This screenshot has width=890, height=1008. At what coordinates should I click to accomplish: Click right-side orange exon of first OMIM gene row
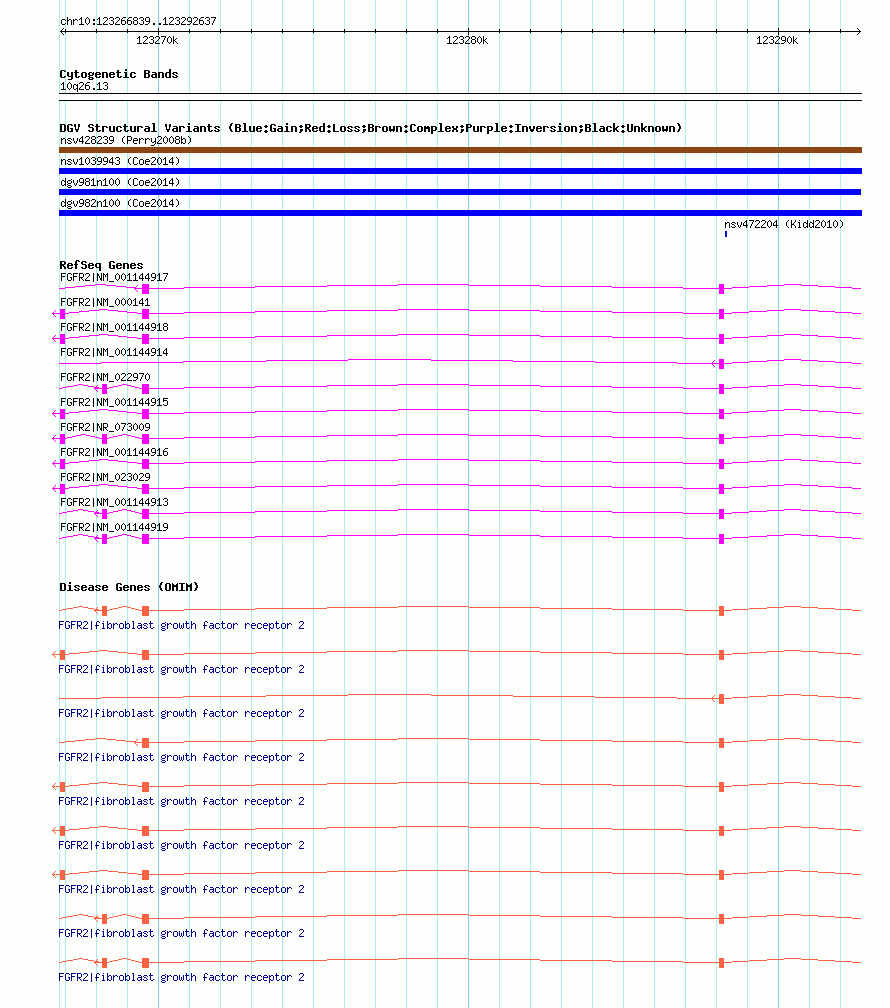point(722,611)
